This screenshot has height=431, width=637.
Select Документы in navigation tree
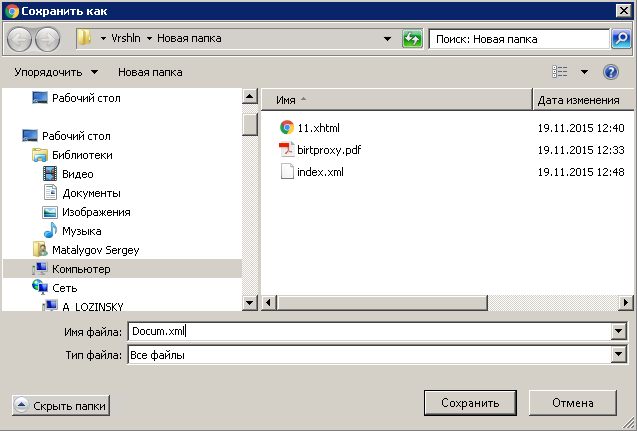tap(91, 193)
